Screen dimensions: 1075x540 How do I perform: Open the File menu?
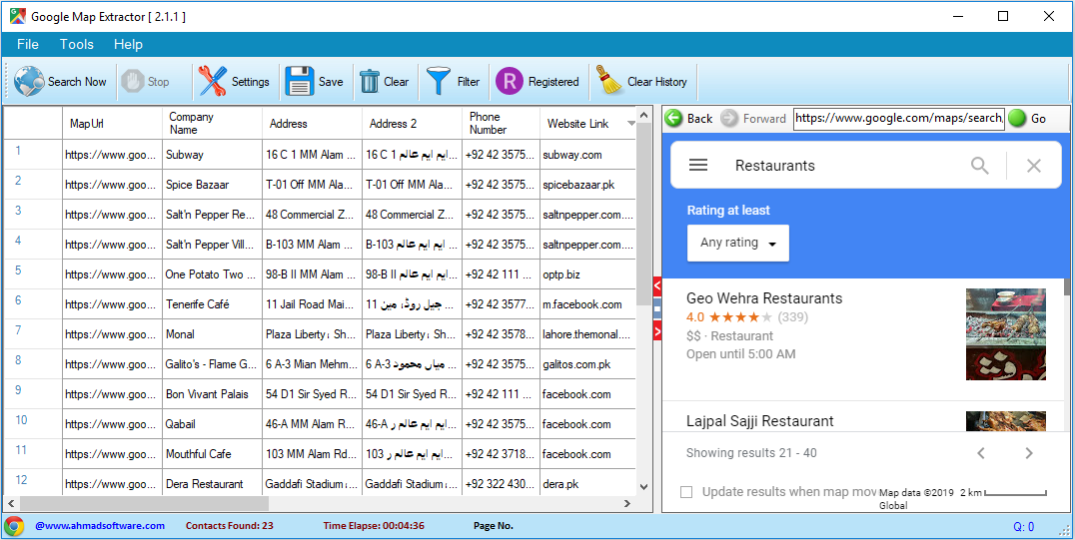click(x=28, y=44)
